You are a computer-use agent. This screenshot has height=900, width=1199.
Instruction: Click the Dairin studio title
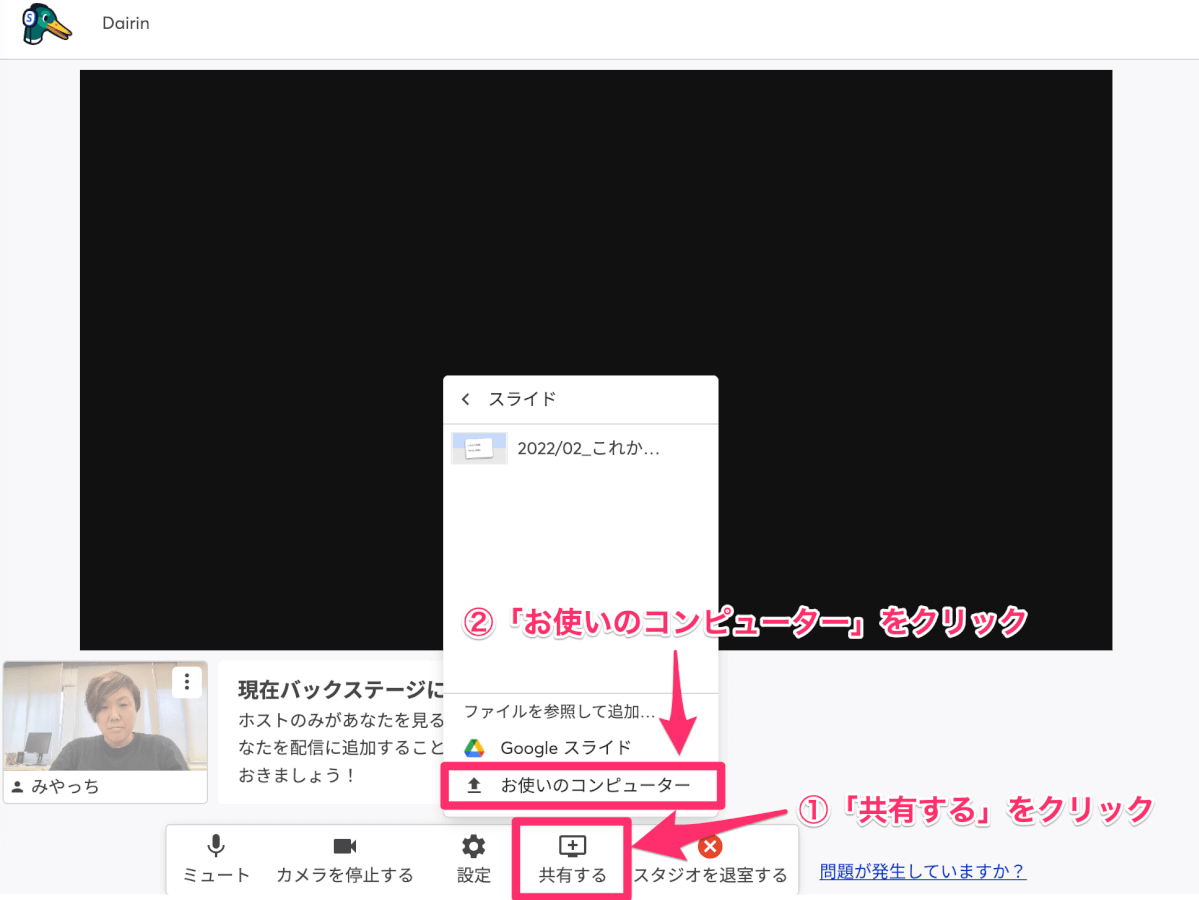pyautogui.click(x=126, y=23)
